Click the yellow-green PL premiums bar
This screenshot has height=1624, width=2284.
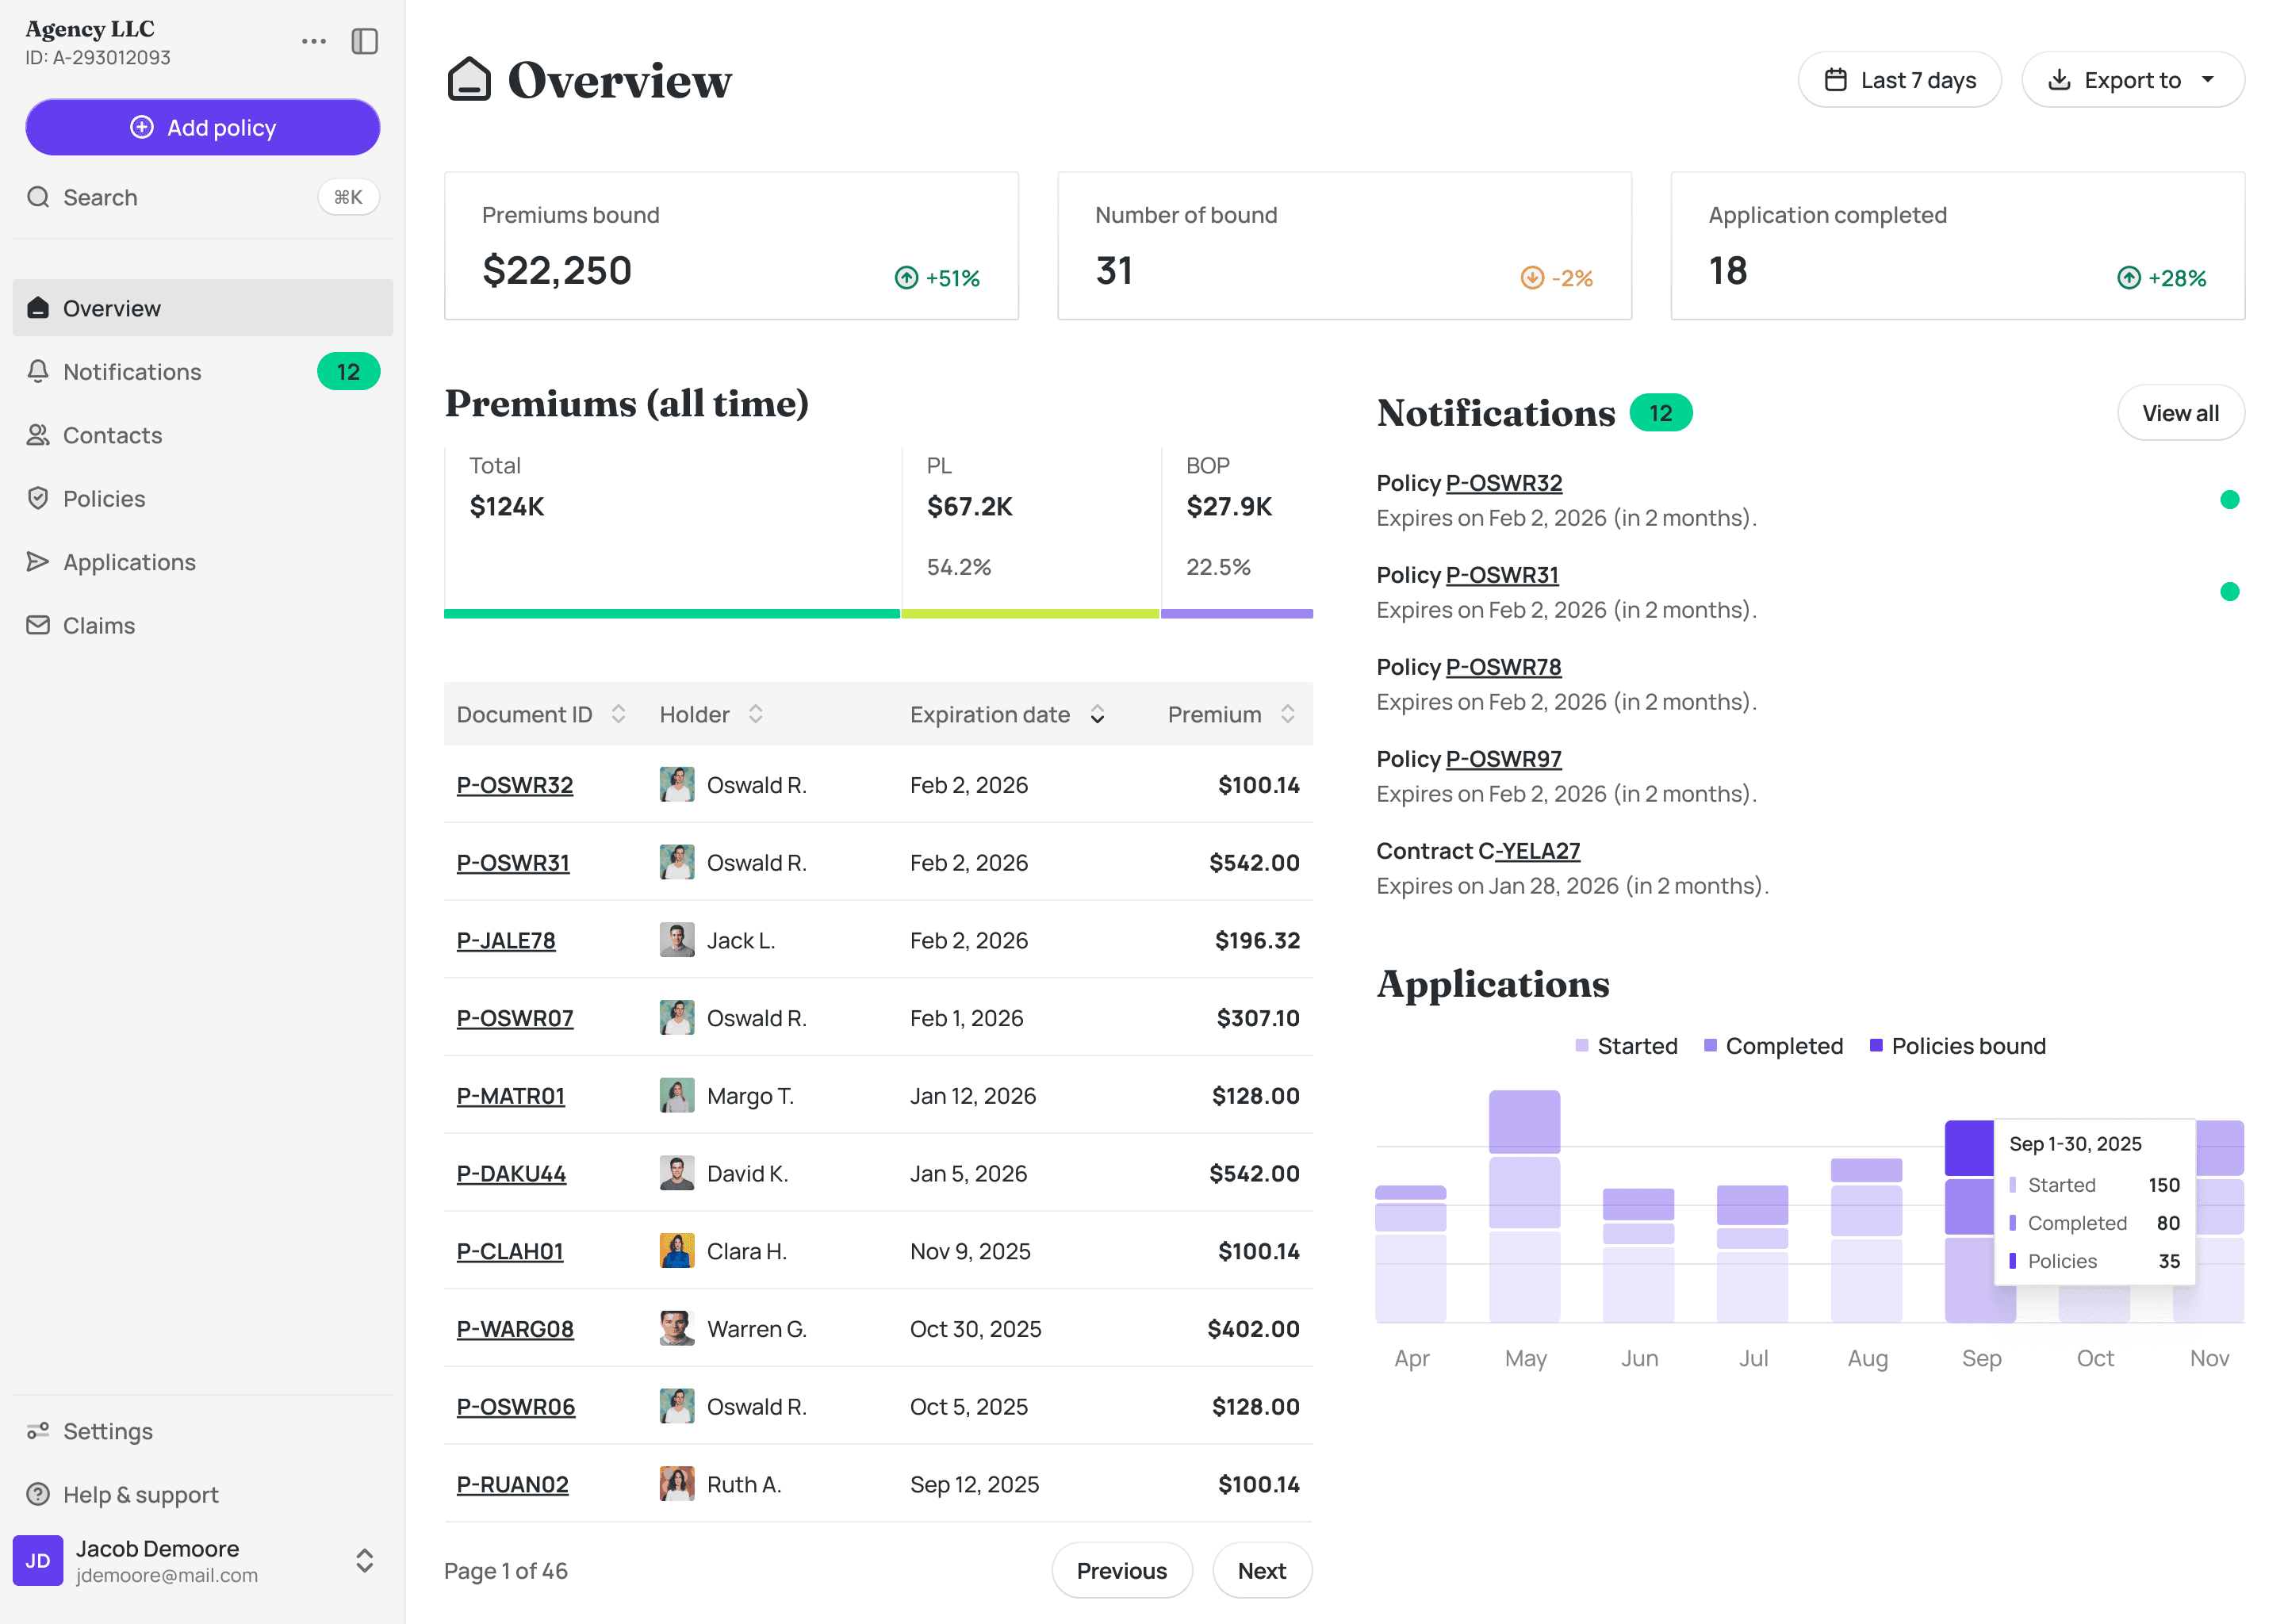coord(1030,613)
